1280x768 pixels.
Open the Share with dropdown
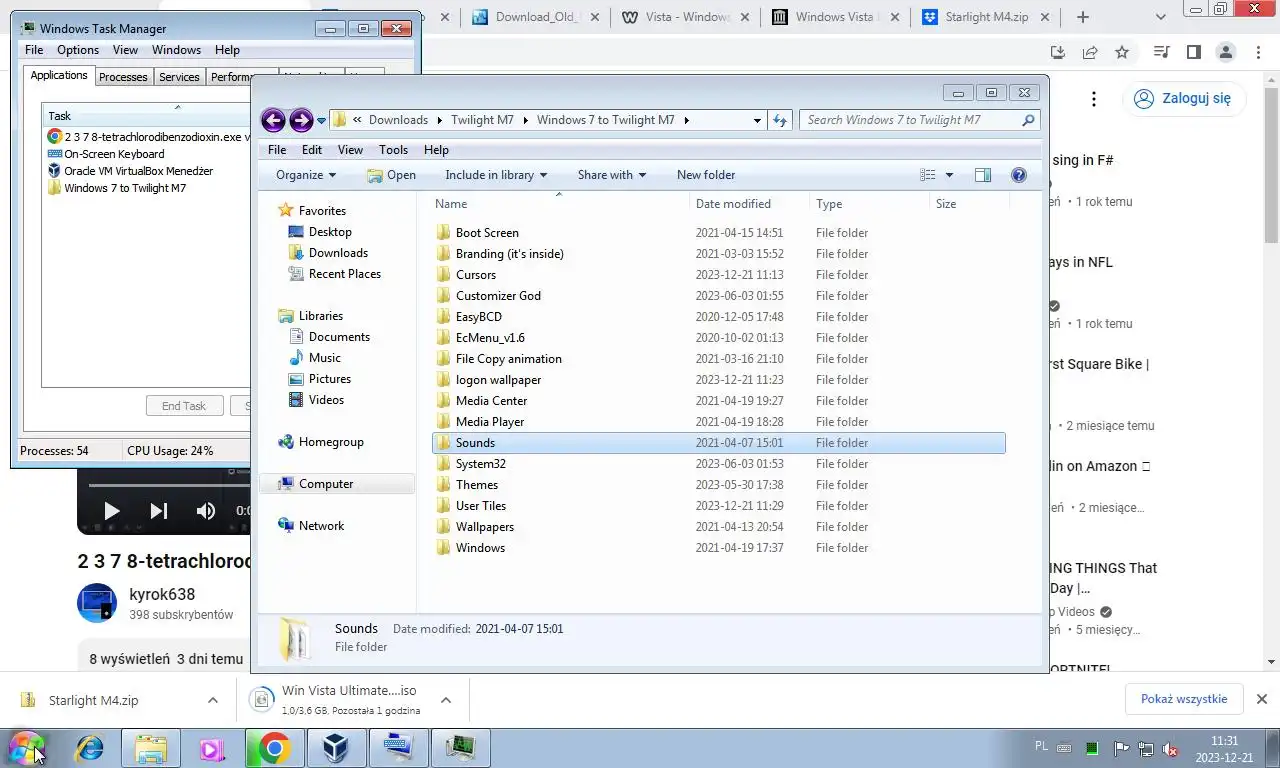tap(612, 175)
